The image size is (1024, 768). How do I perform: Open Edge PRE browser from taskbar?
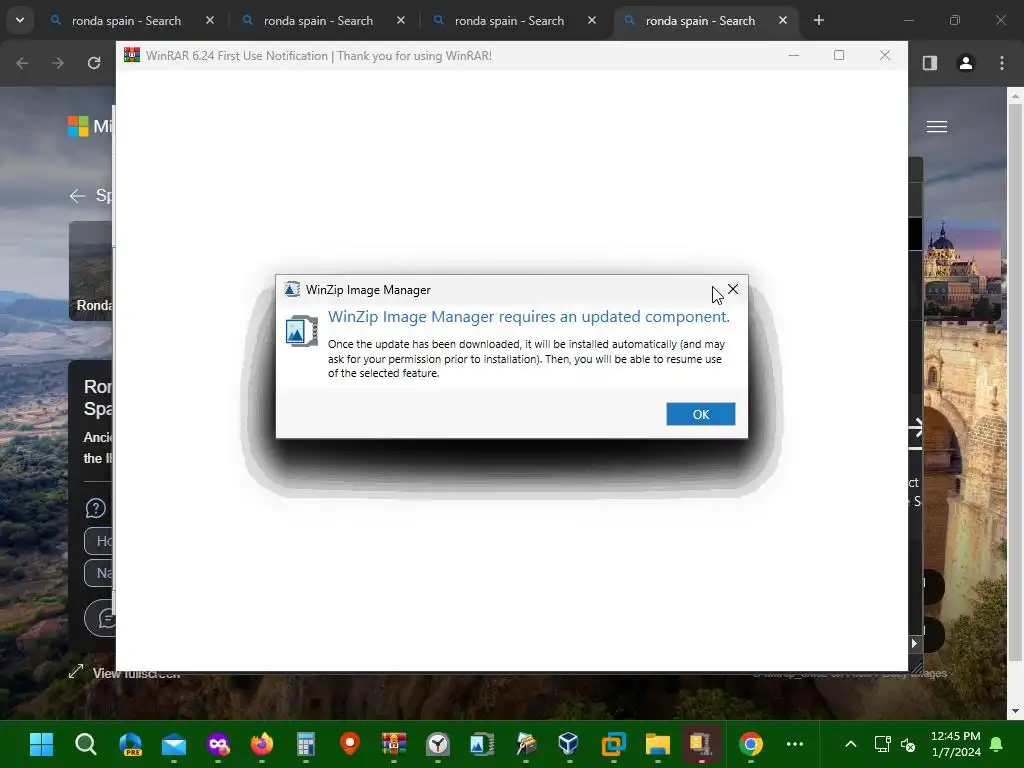coord(130,744)
